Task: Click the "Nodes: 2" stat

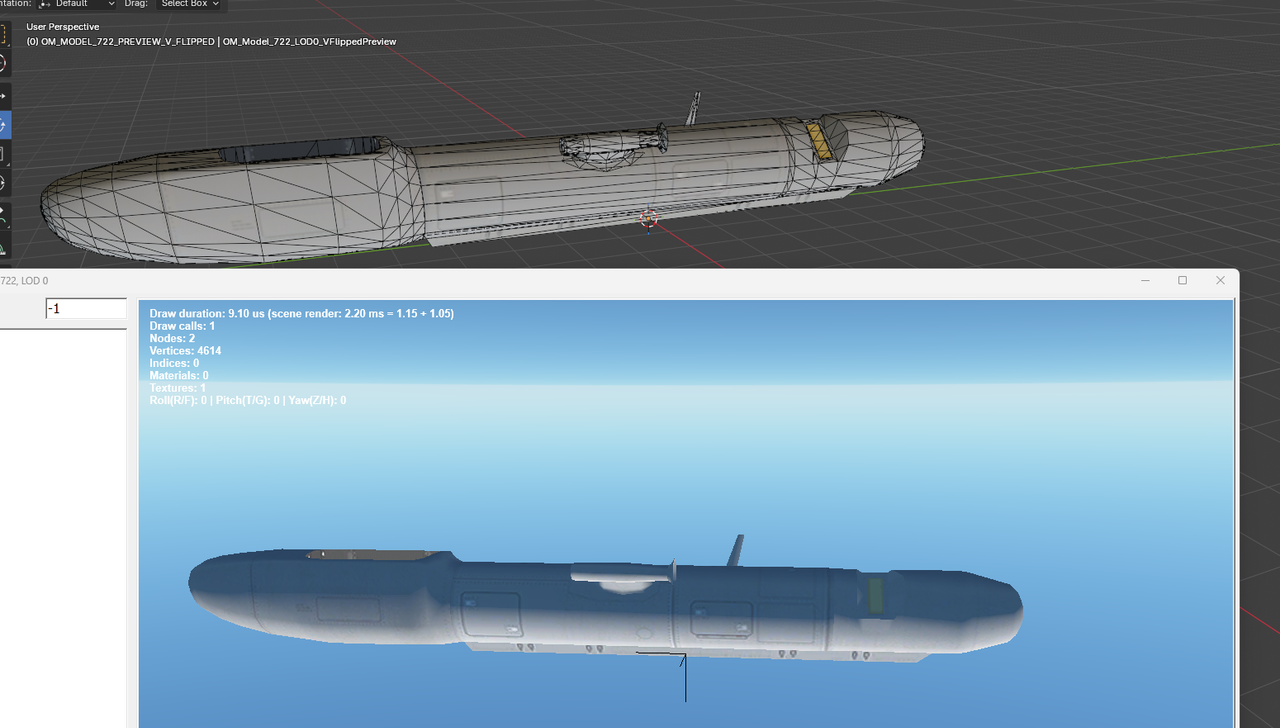Action: (x=172, y=338)
